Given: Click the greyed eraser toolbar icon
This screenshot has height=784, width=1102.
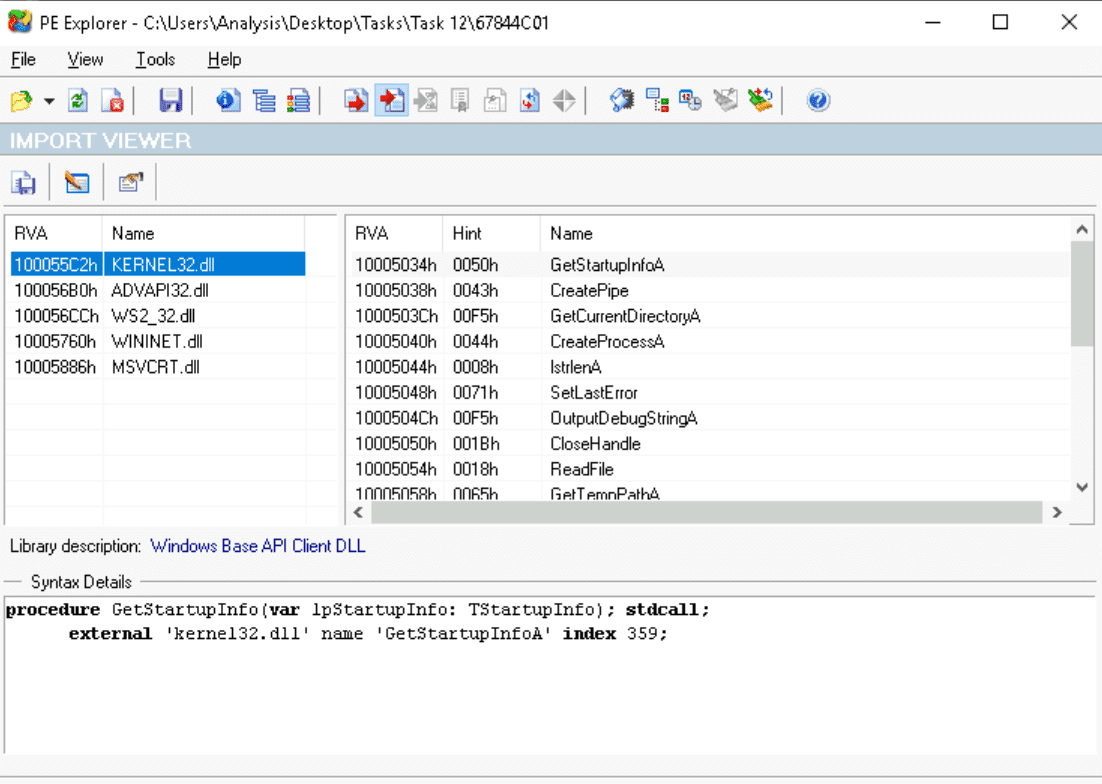Looking at the screenshot, I should [725, 100].
